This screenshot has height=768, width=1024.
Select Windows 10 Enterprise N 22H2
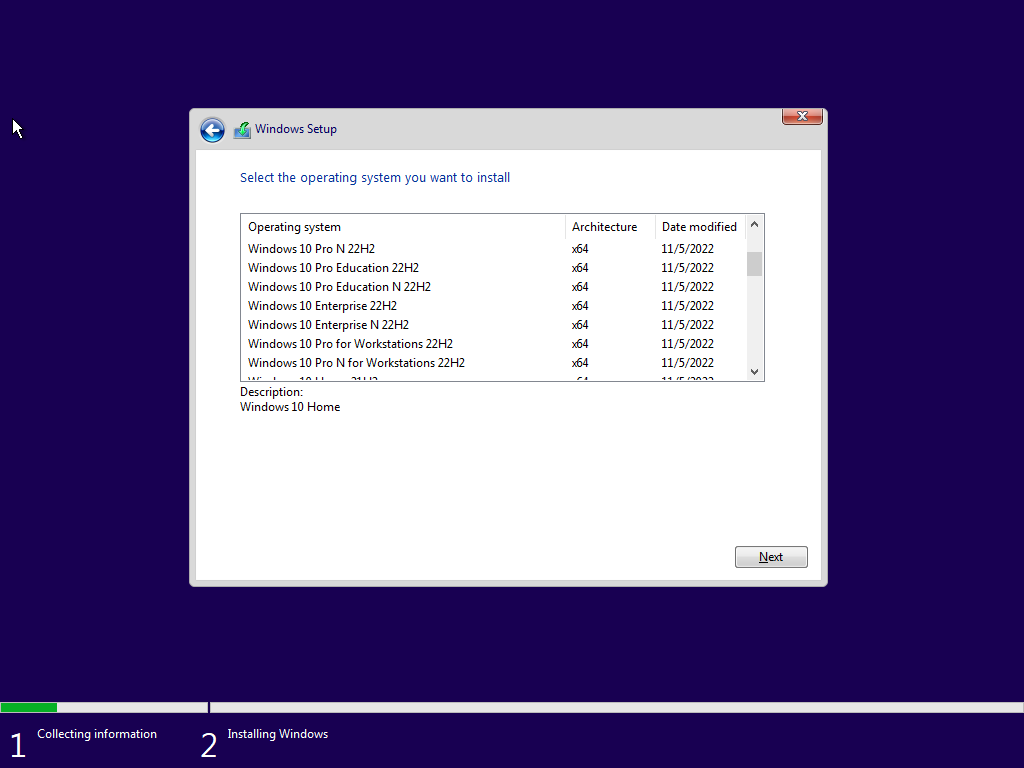click(x=493, y=325)
